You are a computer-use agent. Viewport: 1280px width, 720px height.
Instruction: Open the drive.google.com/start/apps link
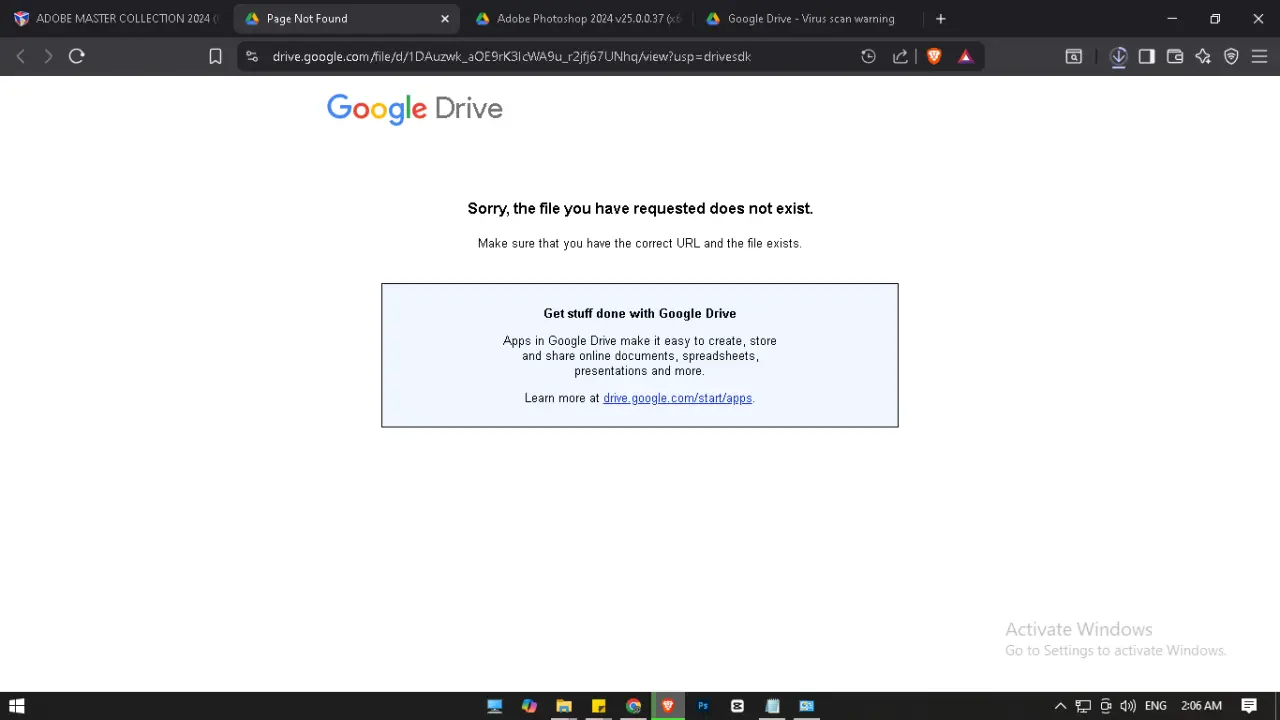point(677,398)
